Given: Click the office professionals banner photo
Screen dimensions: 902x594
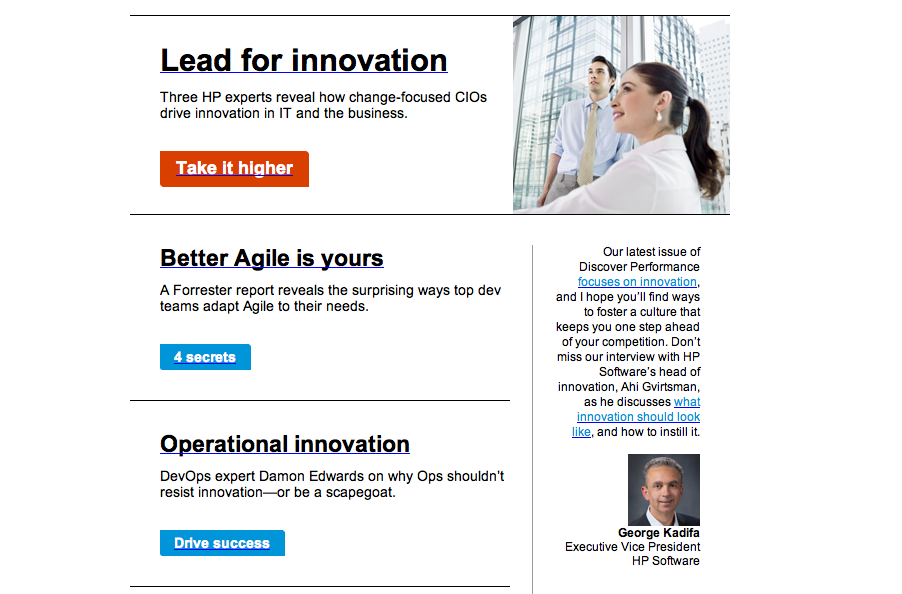Looking at the screenshot, I should pos(621,114).
